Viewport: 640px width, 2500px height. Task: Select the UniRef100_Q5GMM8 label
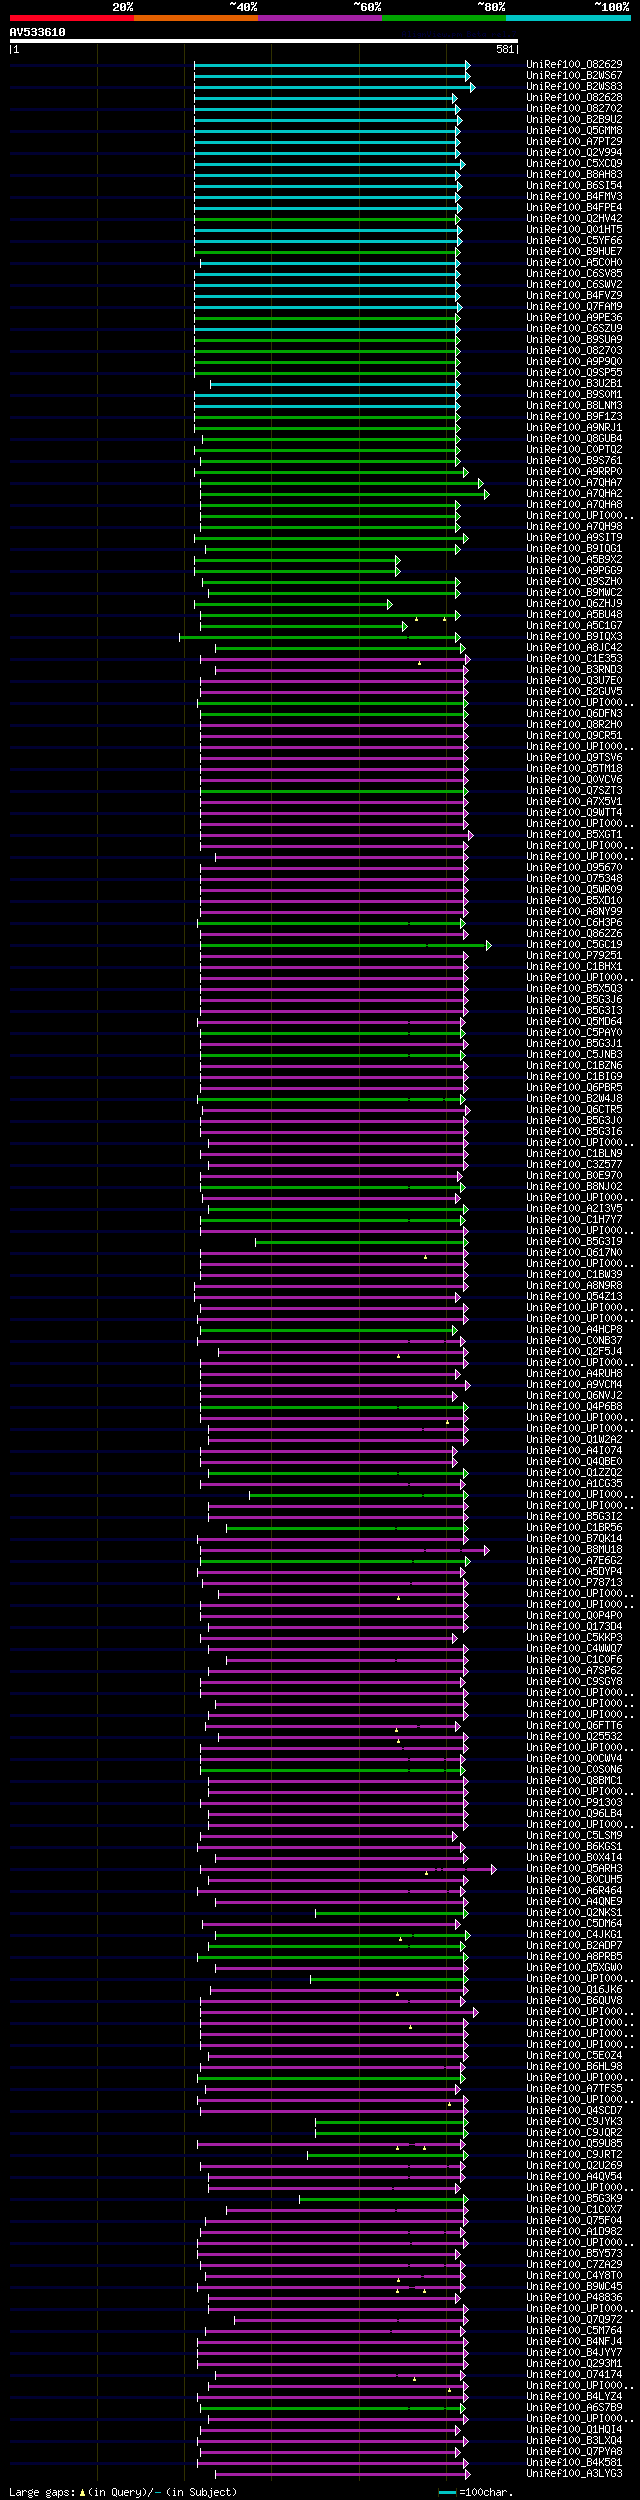pos(574,131)
